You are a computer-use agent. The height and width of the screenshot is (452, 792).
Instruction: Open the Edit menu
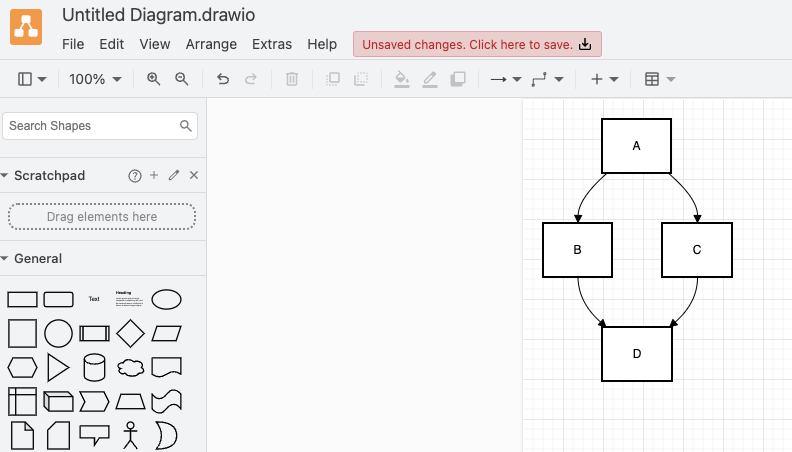pyautogui.click(x=111, y=44)
